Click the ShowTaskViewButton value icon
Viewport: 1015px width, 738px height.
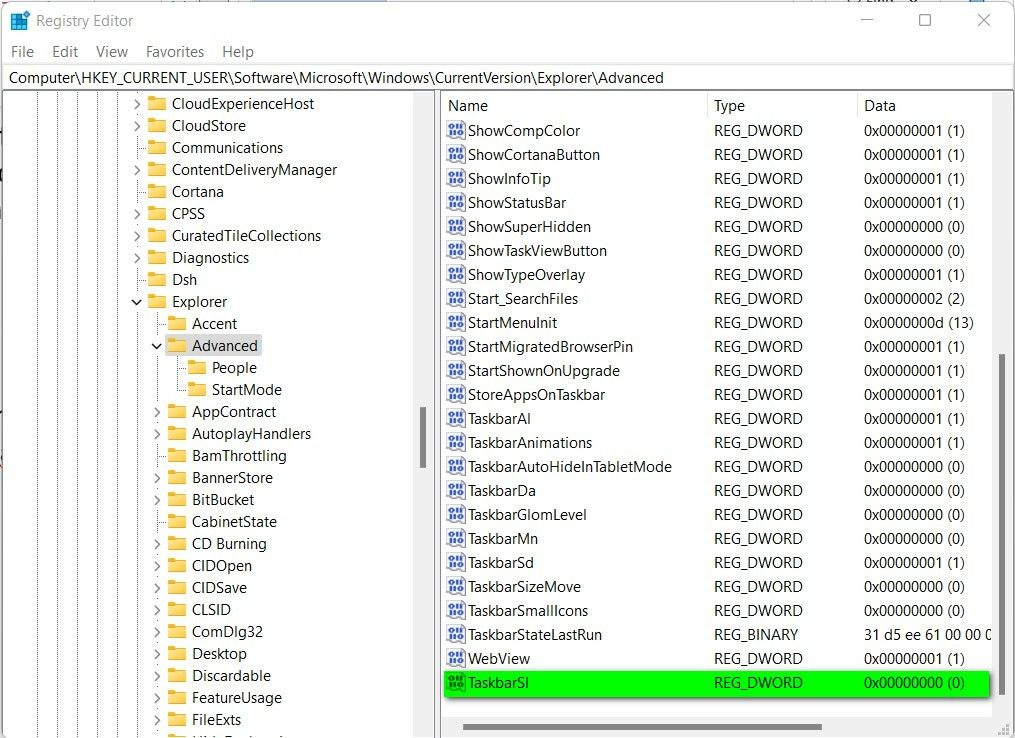(x=456, y=250)
